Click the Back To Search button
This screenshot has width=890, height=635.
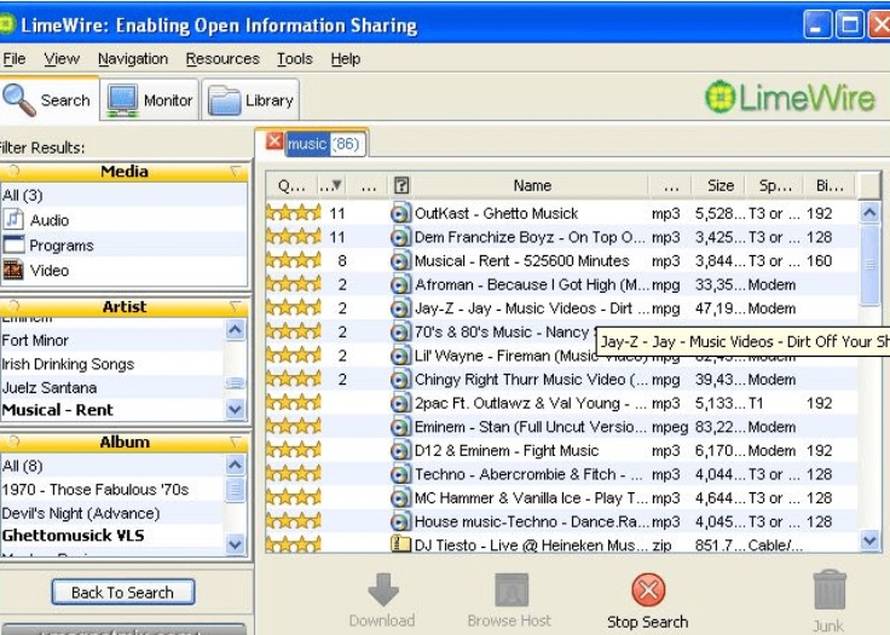pos(122,592)
